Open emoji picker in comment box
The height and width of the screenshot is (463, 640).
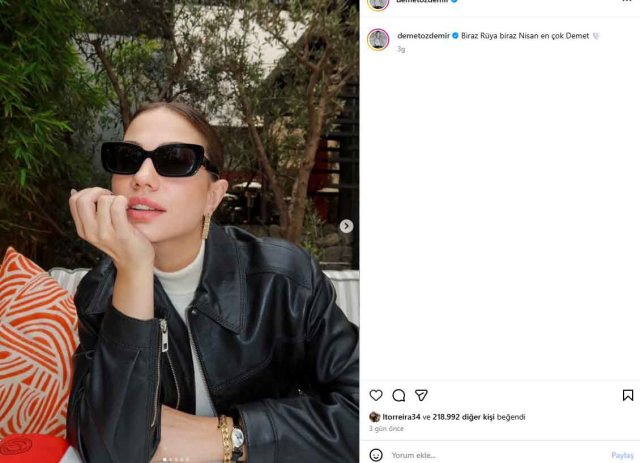[x=376, y=455]
